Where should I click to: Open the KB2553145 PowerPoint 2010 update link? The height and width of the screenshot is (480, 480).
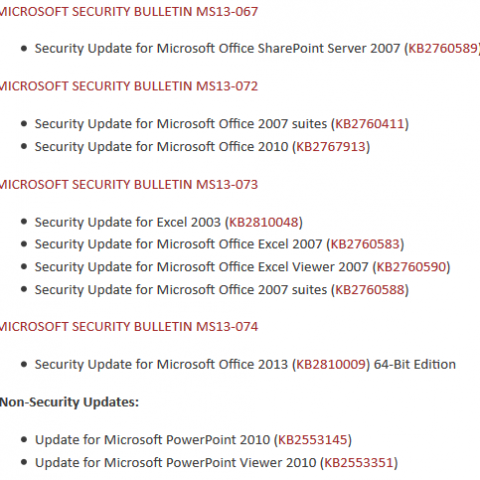point(313,440)
